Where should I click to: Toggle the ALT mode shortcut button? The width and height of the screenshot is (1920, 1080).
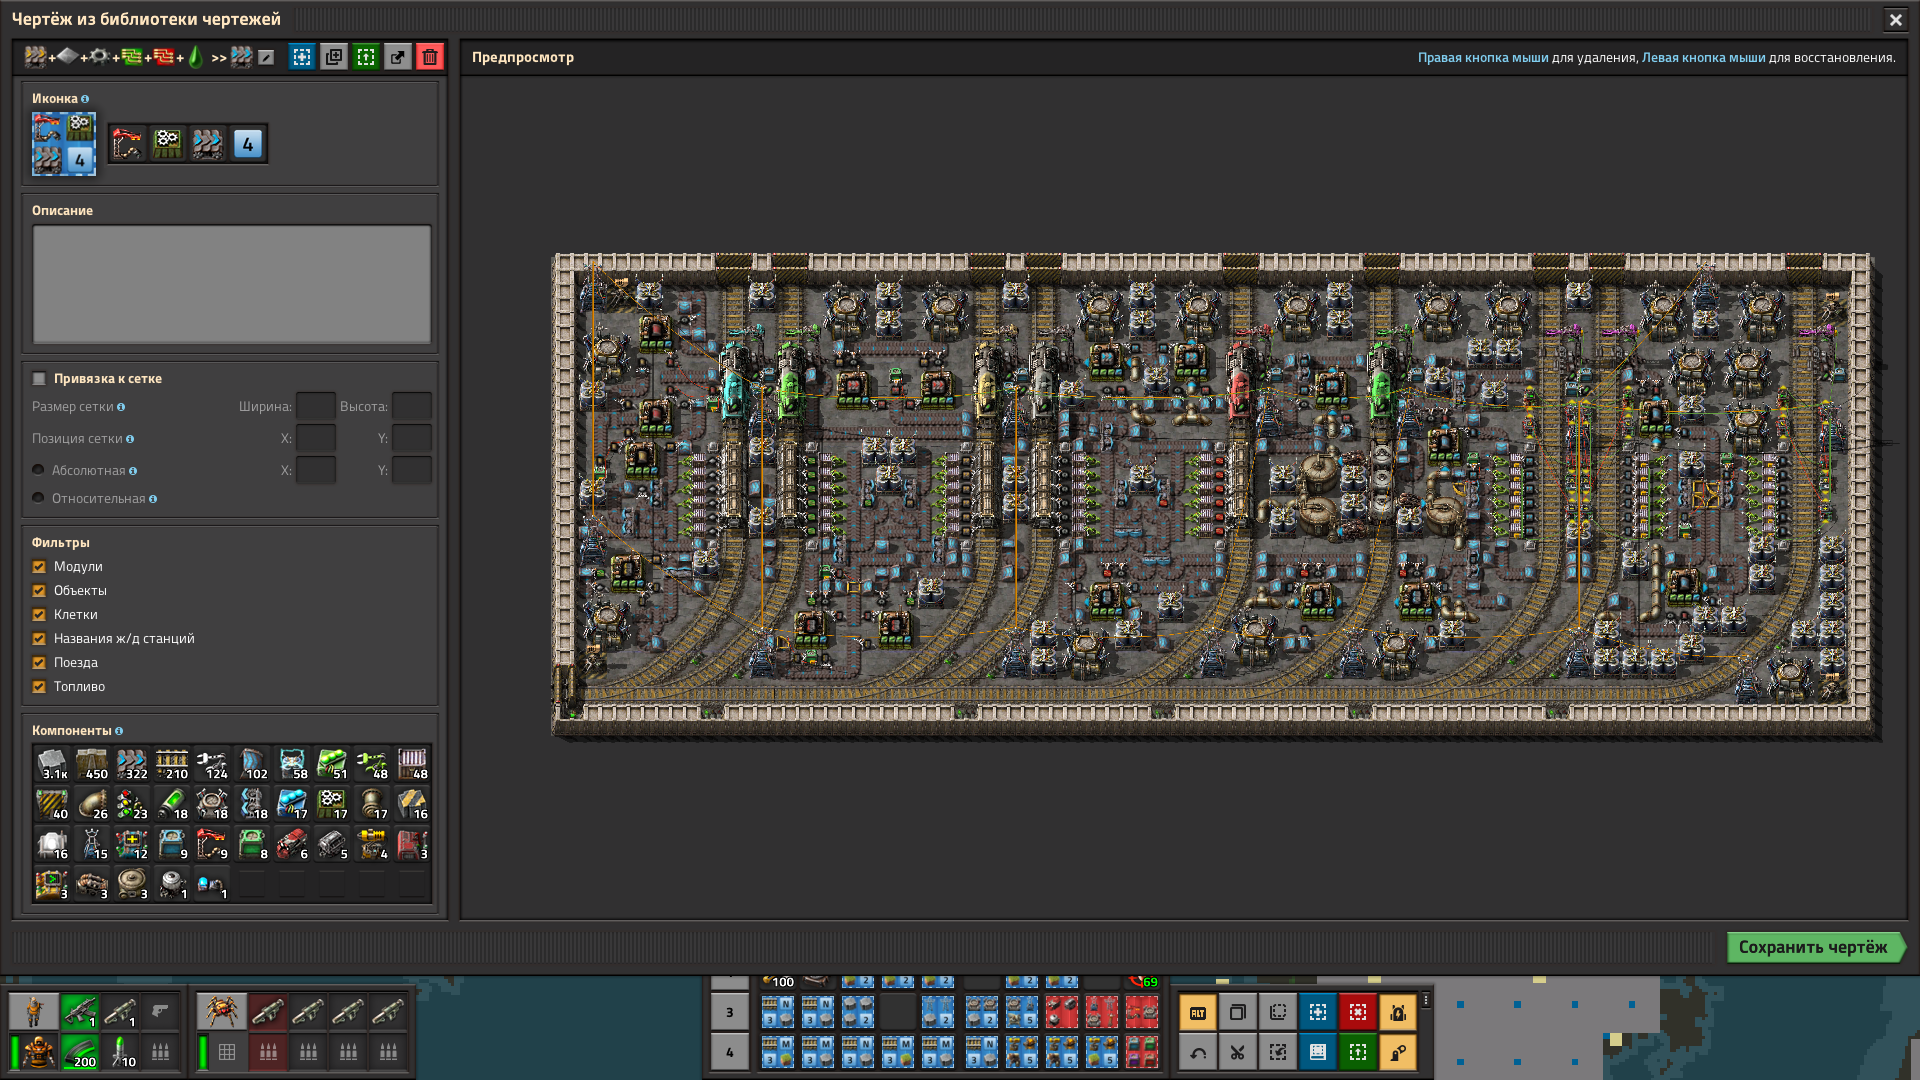1198,1012
